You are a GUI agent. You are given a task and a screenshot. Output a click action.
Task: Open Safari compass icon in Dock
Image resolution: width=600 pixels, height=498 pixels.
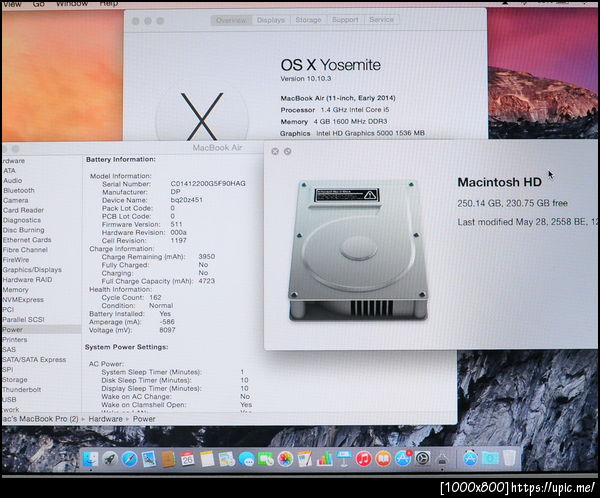[129, 459]
